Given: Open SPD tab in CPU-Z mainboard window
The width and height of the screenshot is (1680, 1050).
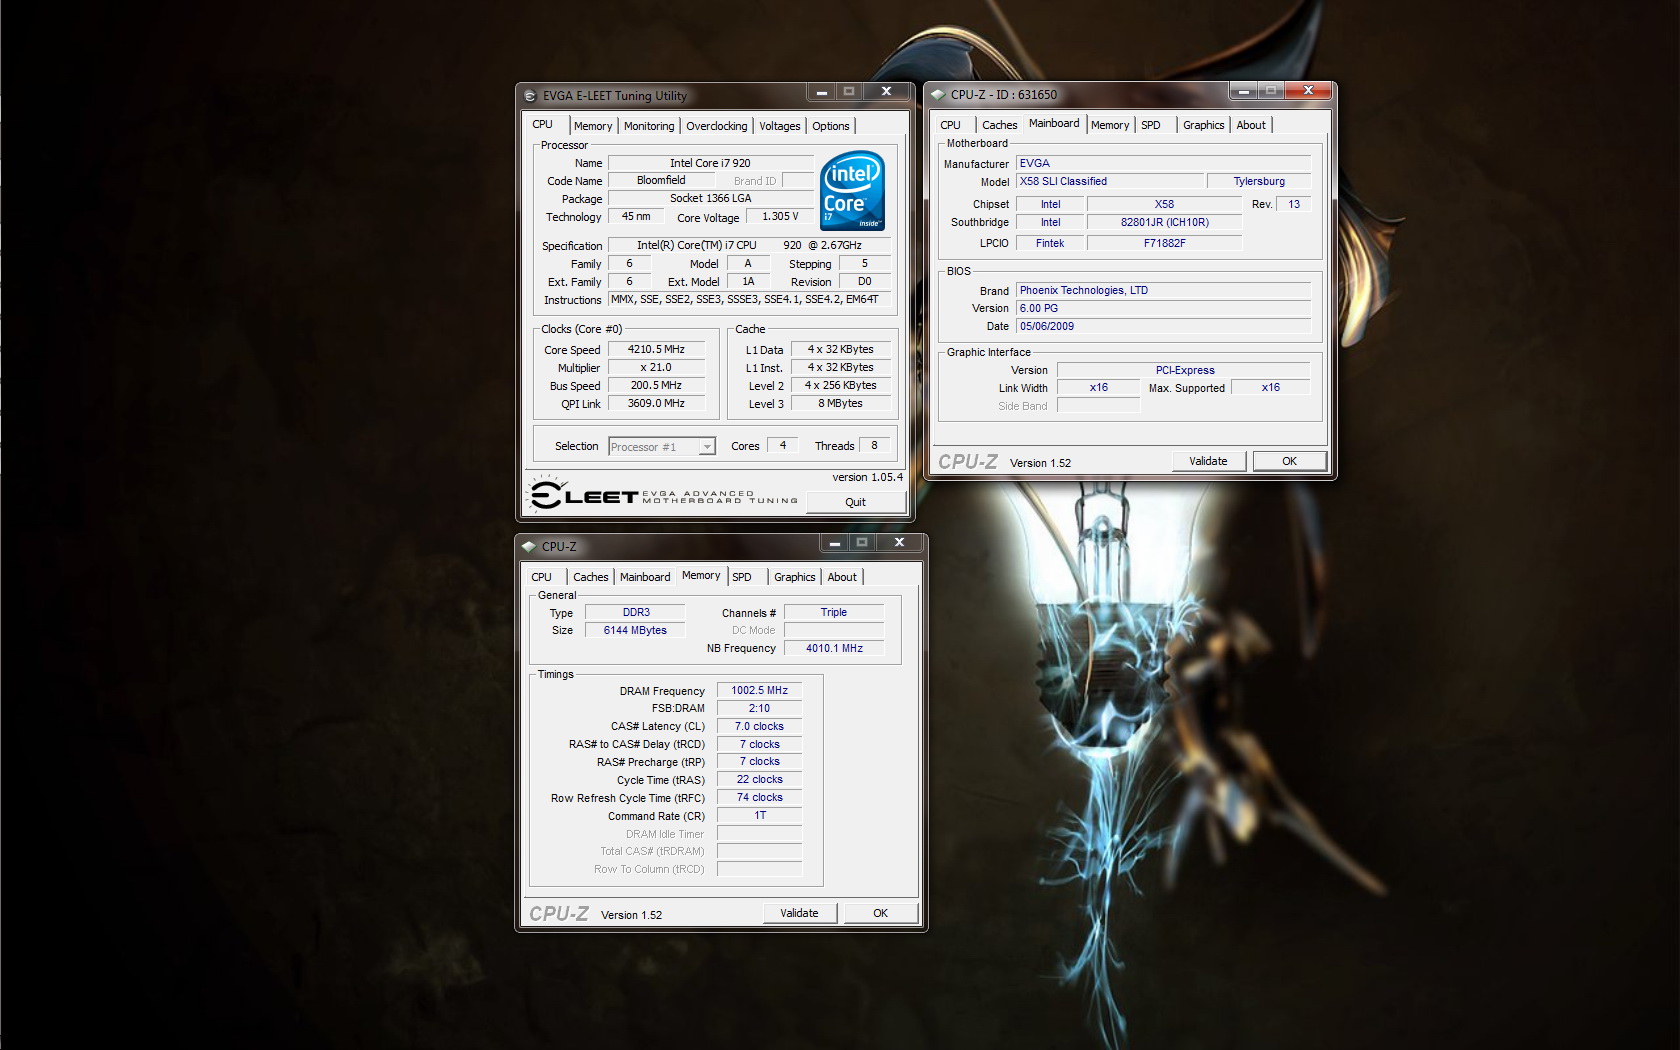Looking at the screenshot, I should (x=1151, y=125).
